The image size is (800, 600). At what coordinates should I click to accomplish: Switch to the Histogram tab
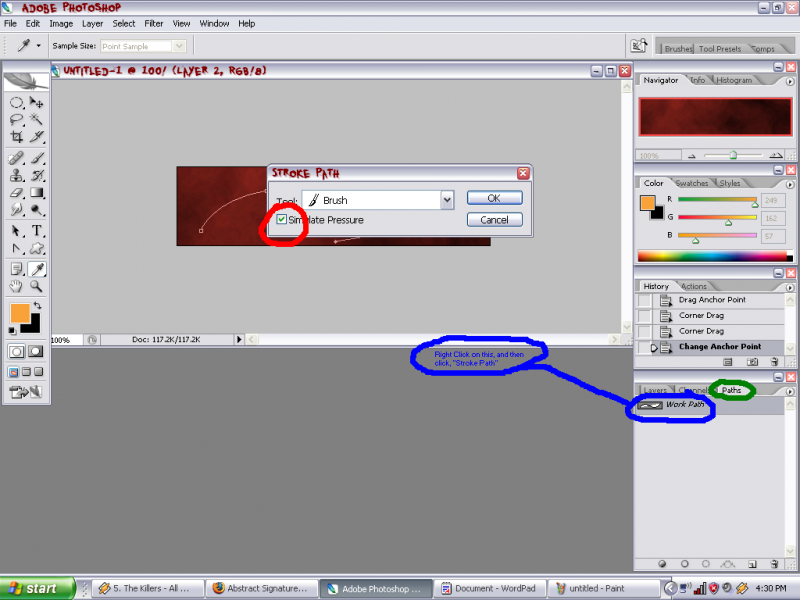734,80
